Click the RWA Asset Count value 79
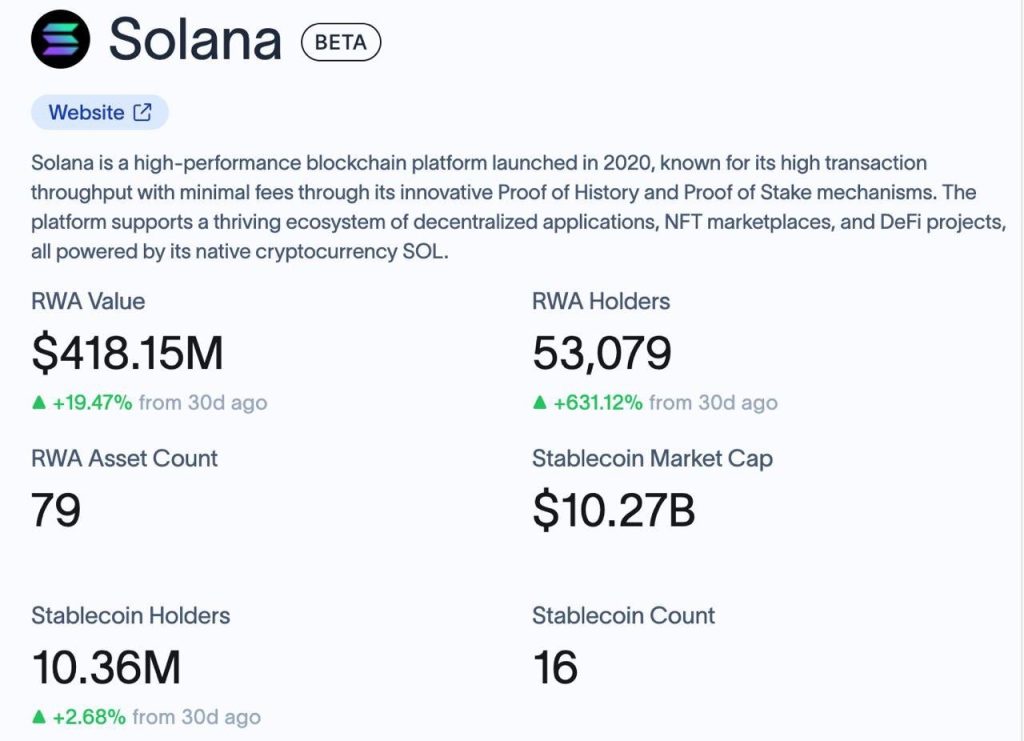Screen dimensions: 1024x741 coord(56,510)
